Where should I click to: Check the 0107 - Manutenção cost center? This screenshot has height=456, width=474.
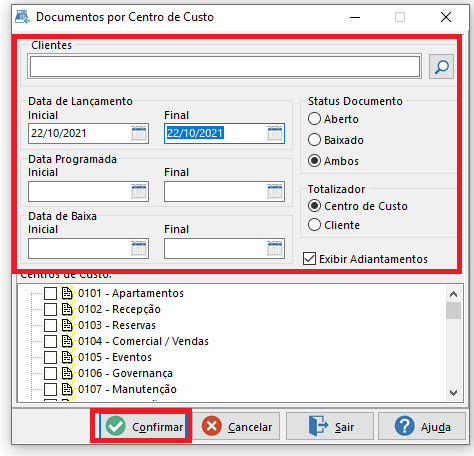(50, 389)
